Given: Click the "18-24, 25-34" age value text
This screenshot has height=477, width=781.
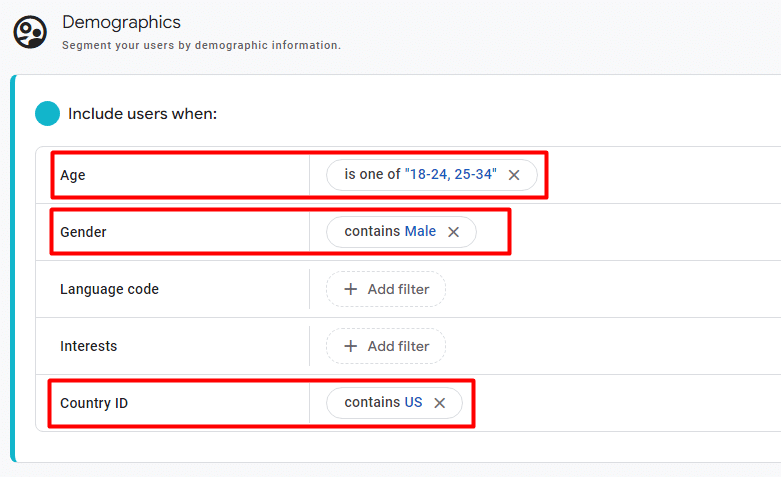Looking at the screenshot, I should click(x=450, y=175).
